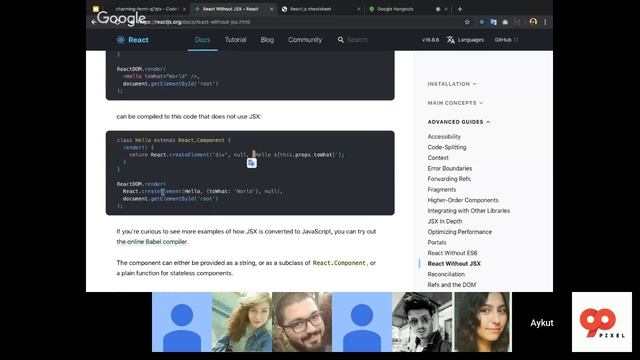
Task: Click the Google Translate extension icon
Action: pos(493,22)
